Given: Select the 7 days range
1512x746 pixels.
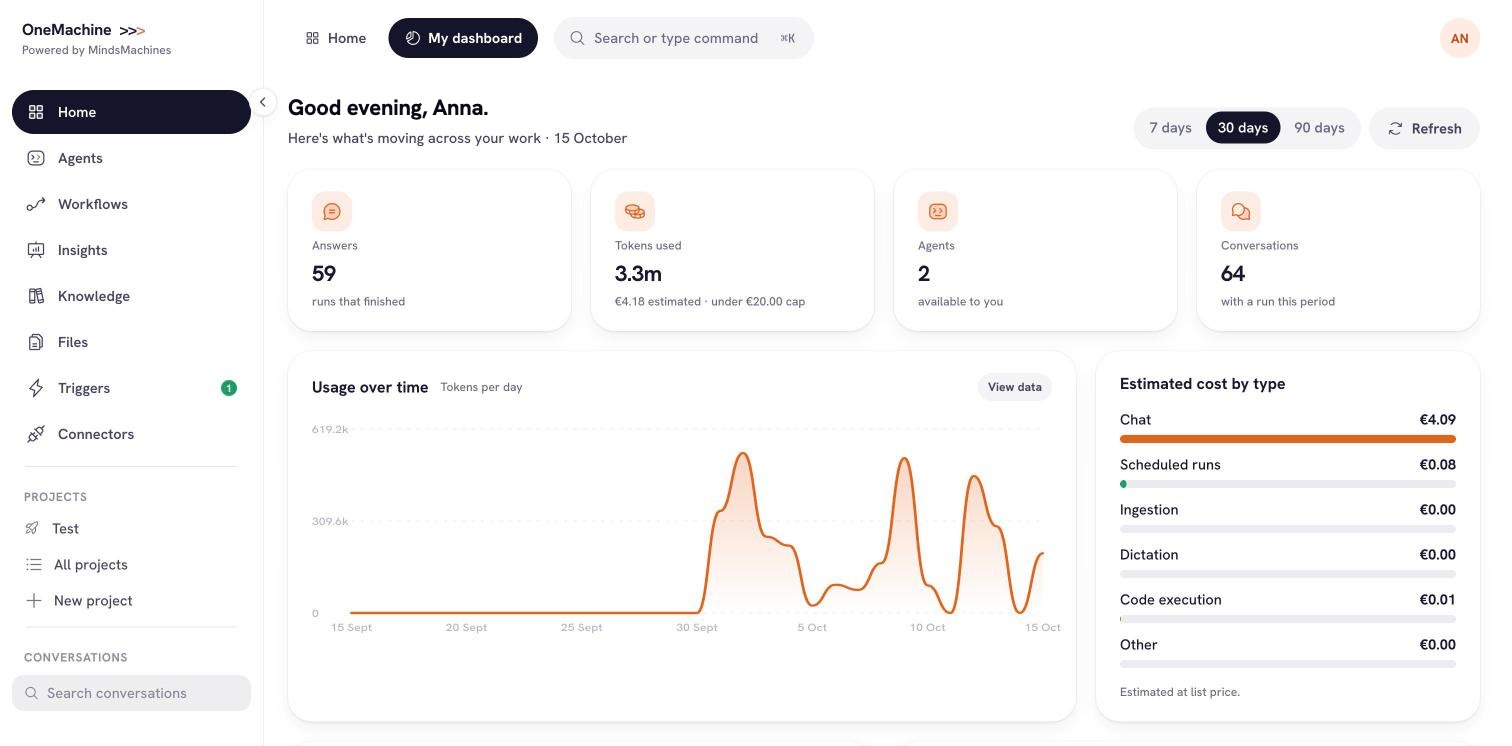Looking at the screenshot, I should click(x=1170, y=128).
